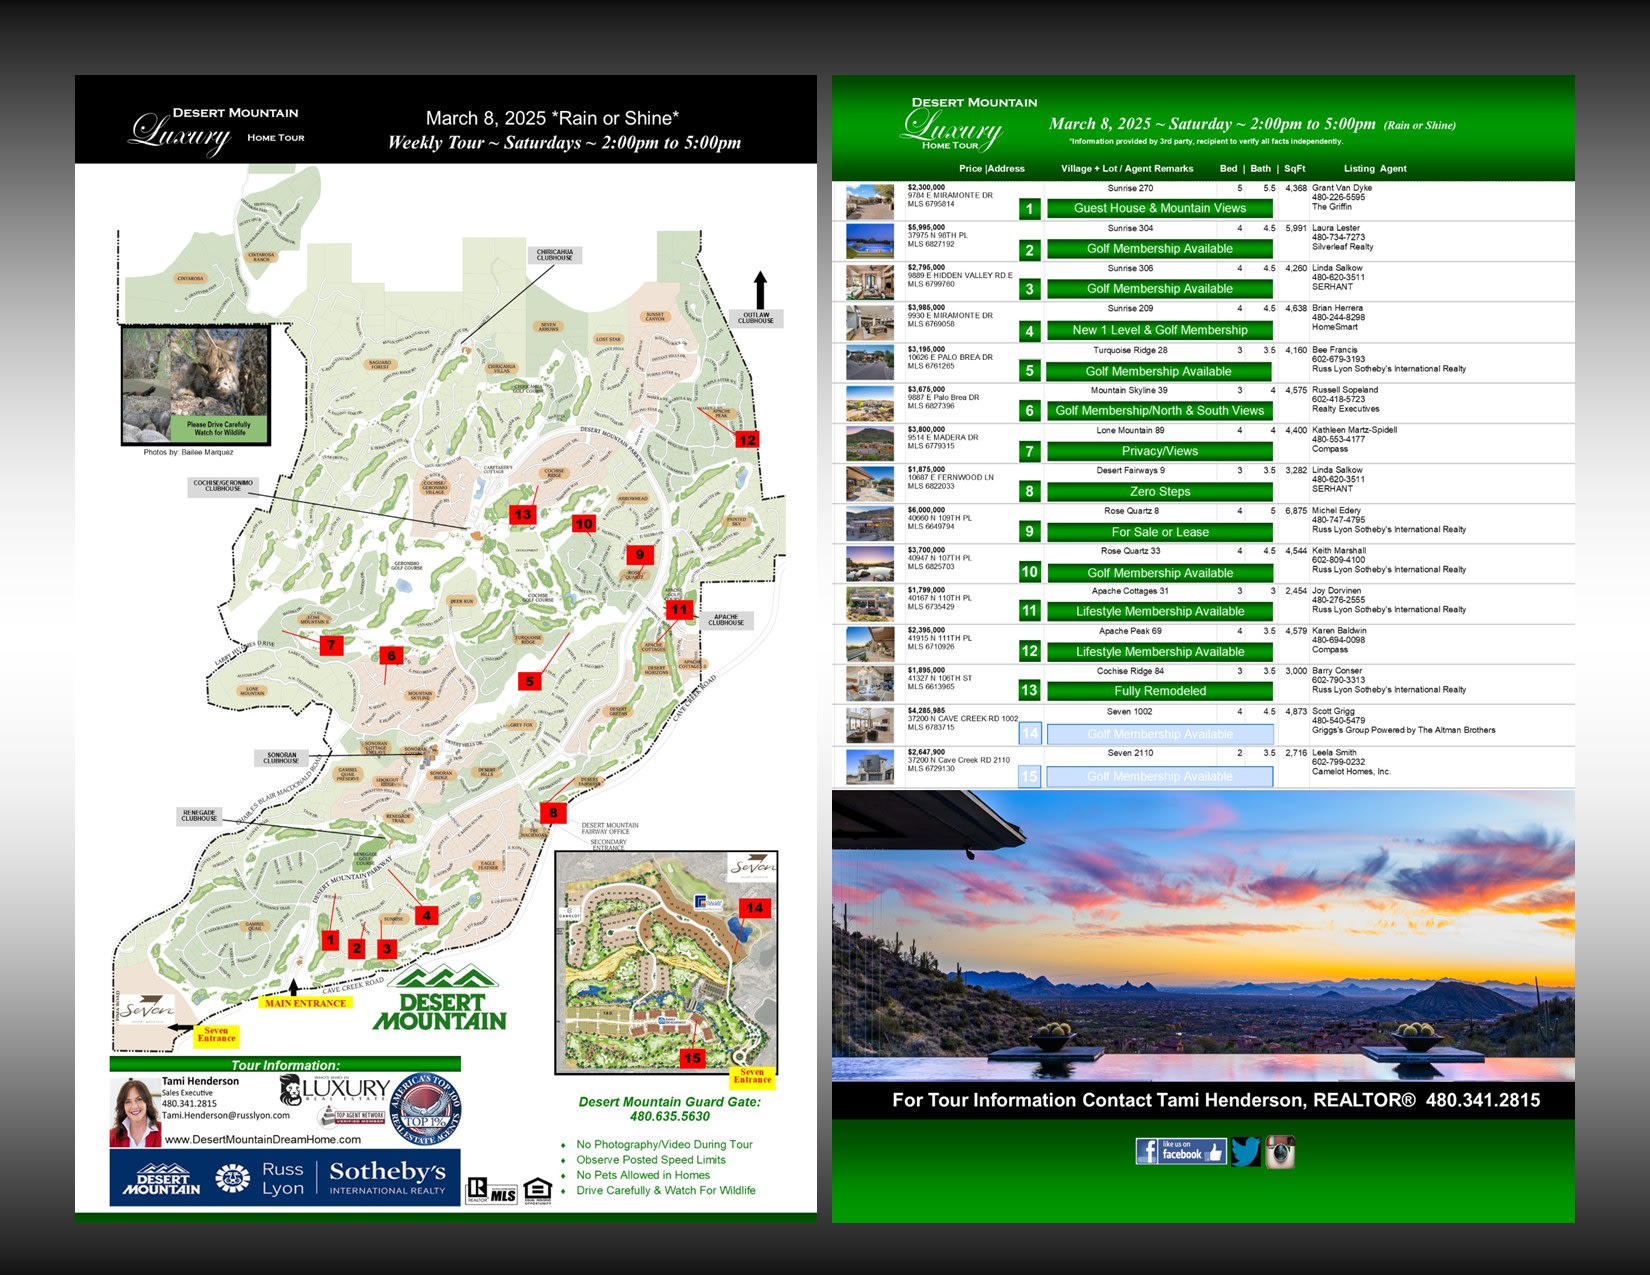This screenshot has height=1275, width=1650.
Task: Click the Main Entrance yellow label
Action: pyautogui.click(x=305, y=1002)
